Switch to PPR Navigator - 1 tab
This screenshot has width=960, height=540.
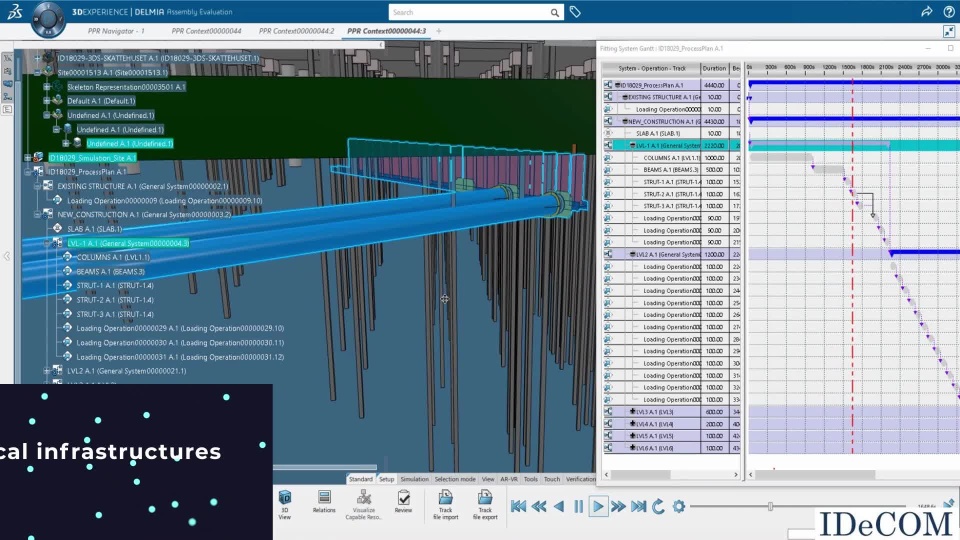[x=115, y=31]
